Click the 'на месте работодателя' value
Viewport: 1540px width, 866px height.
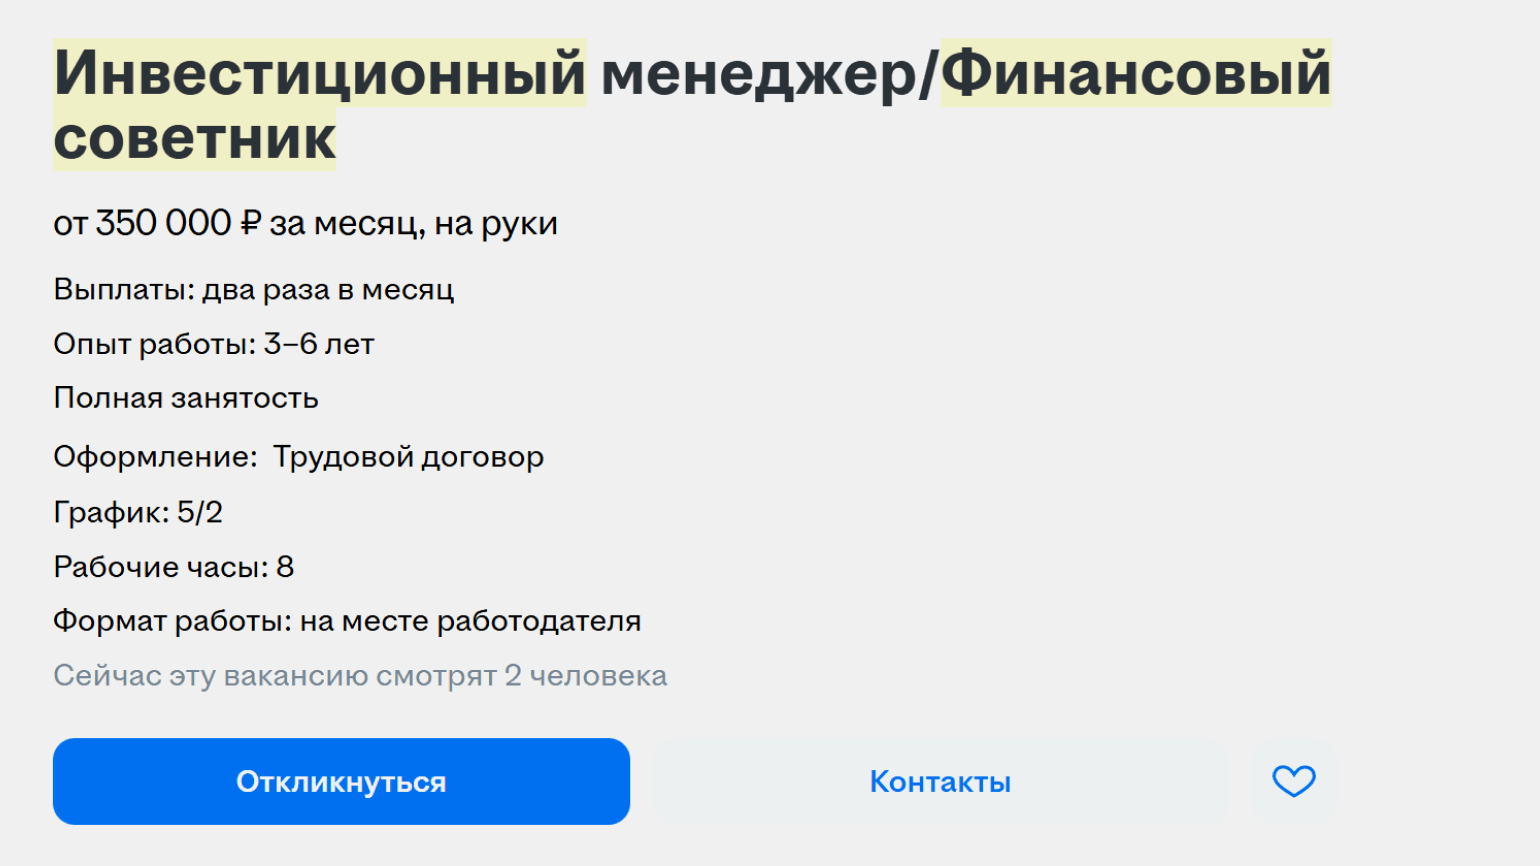tap(470, 621)
